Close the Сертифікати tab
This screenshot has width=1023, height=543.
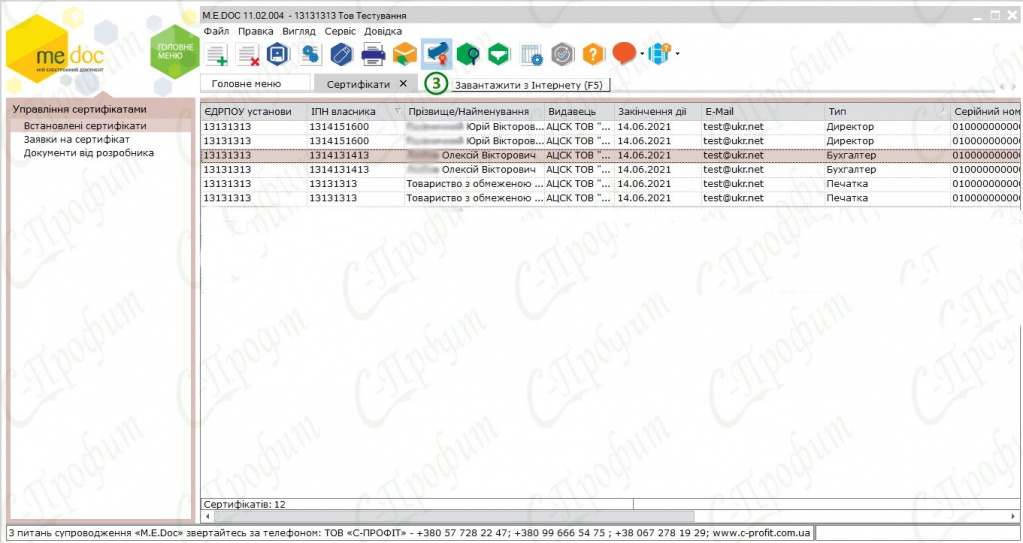tap(403, 84)
